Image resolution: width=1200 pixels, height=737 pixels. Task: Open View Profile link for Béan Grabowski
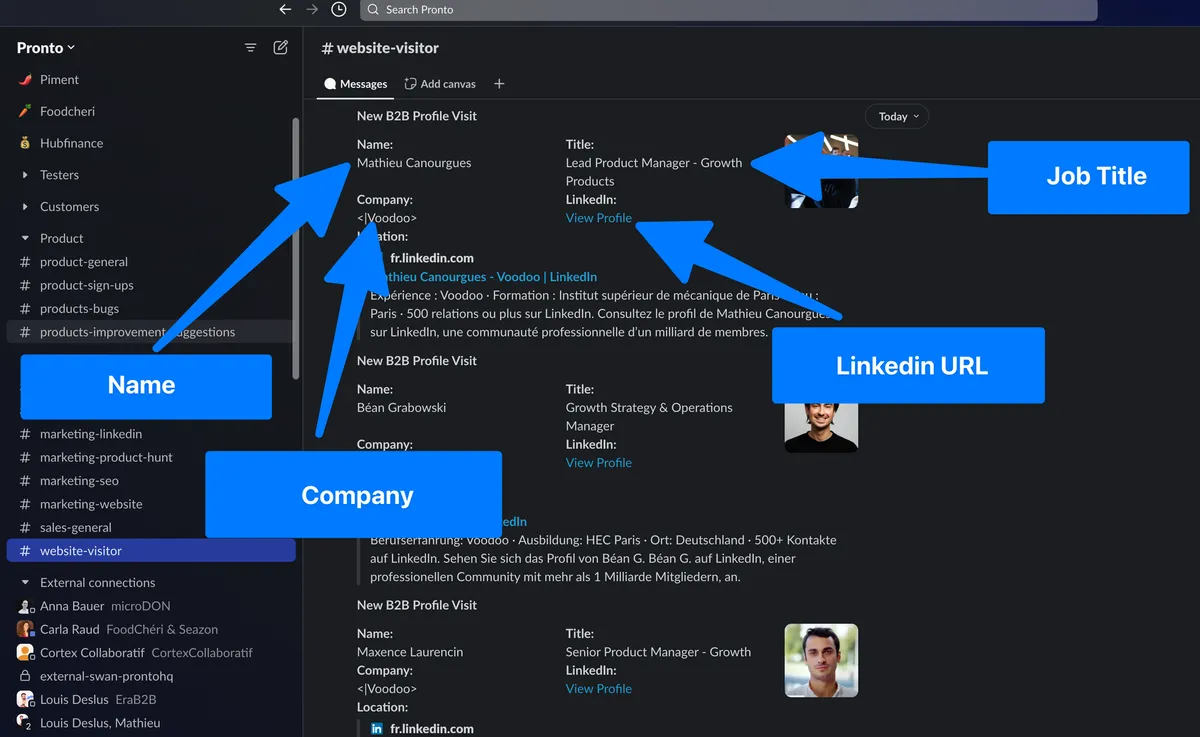pos(599,463)
